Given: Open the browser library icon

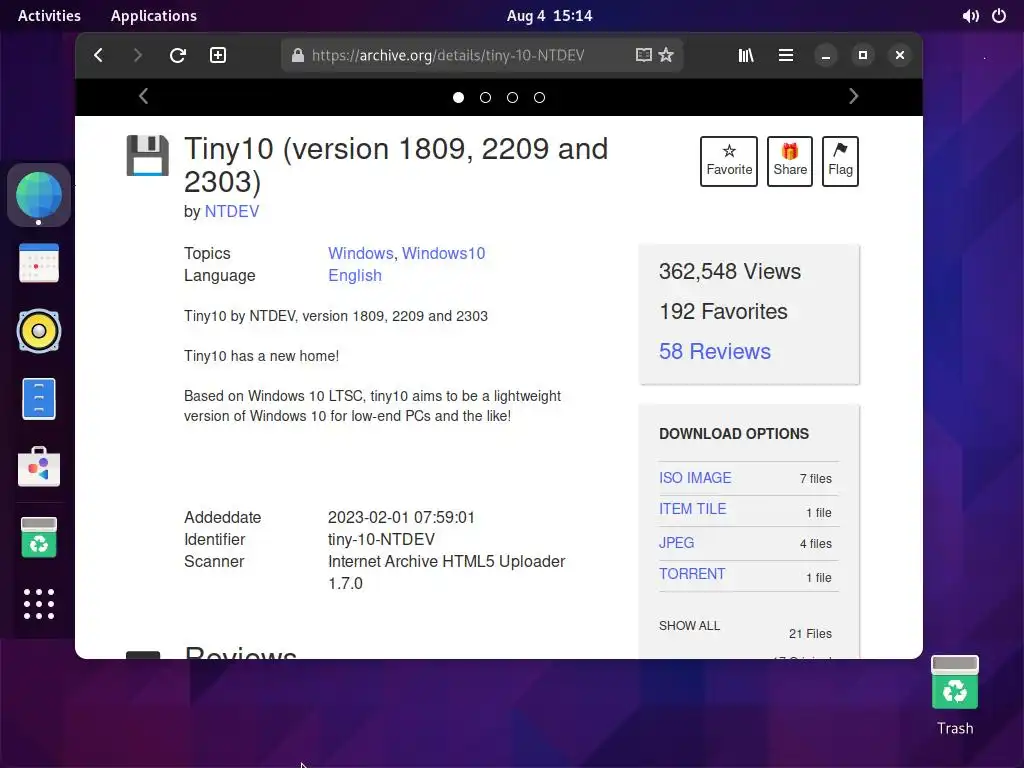Looking at the screenshot, I should (746, 56).
